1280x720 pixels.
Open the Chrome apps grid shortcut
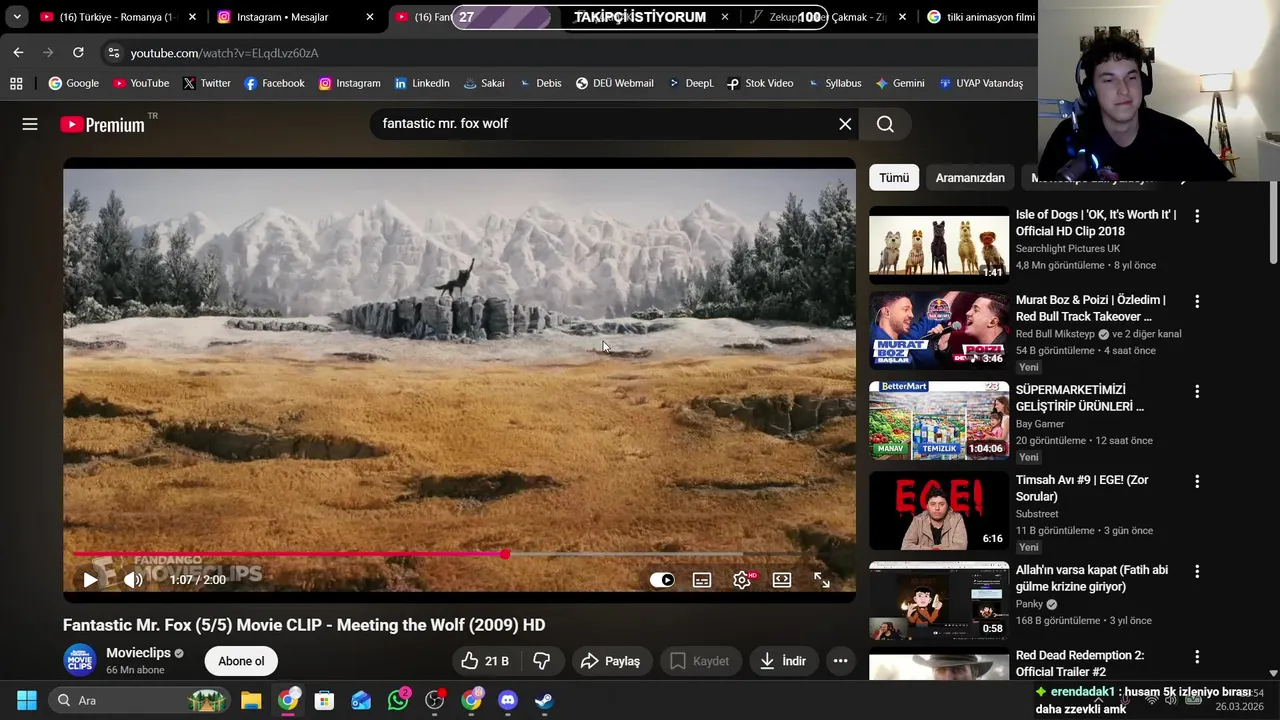coord(16,83)
